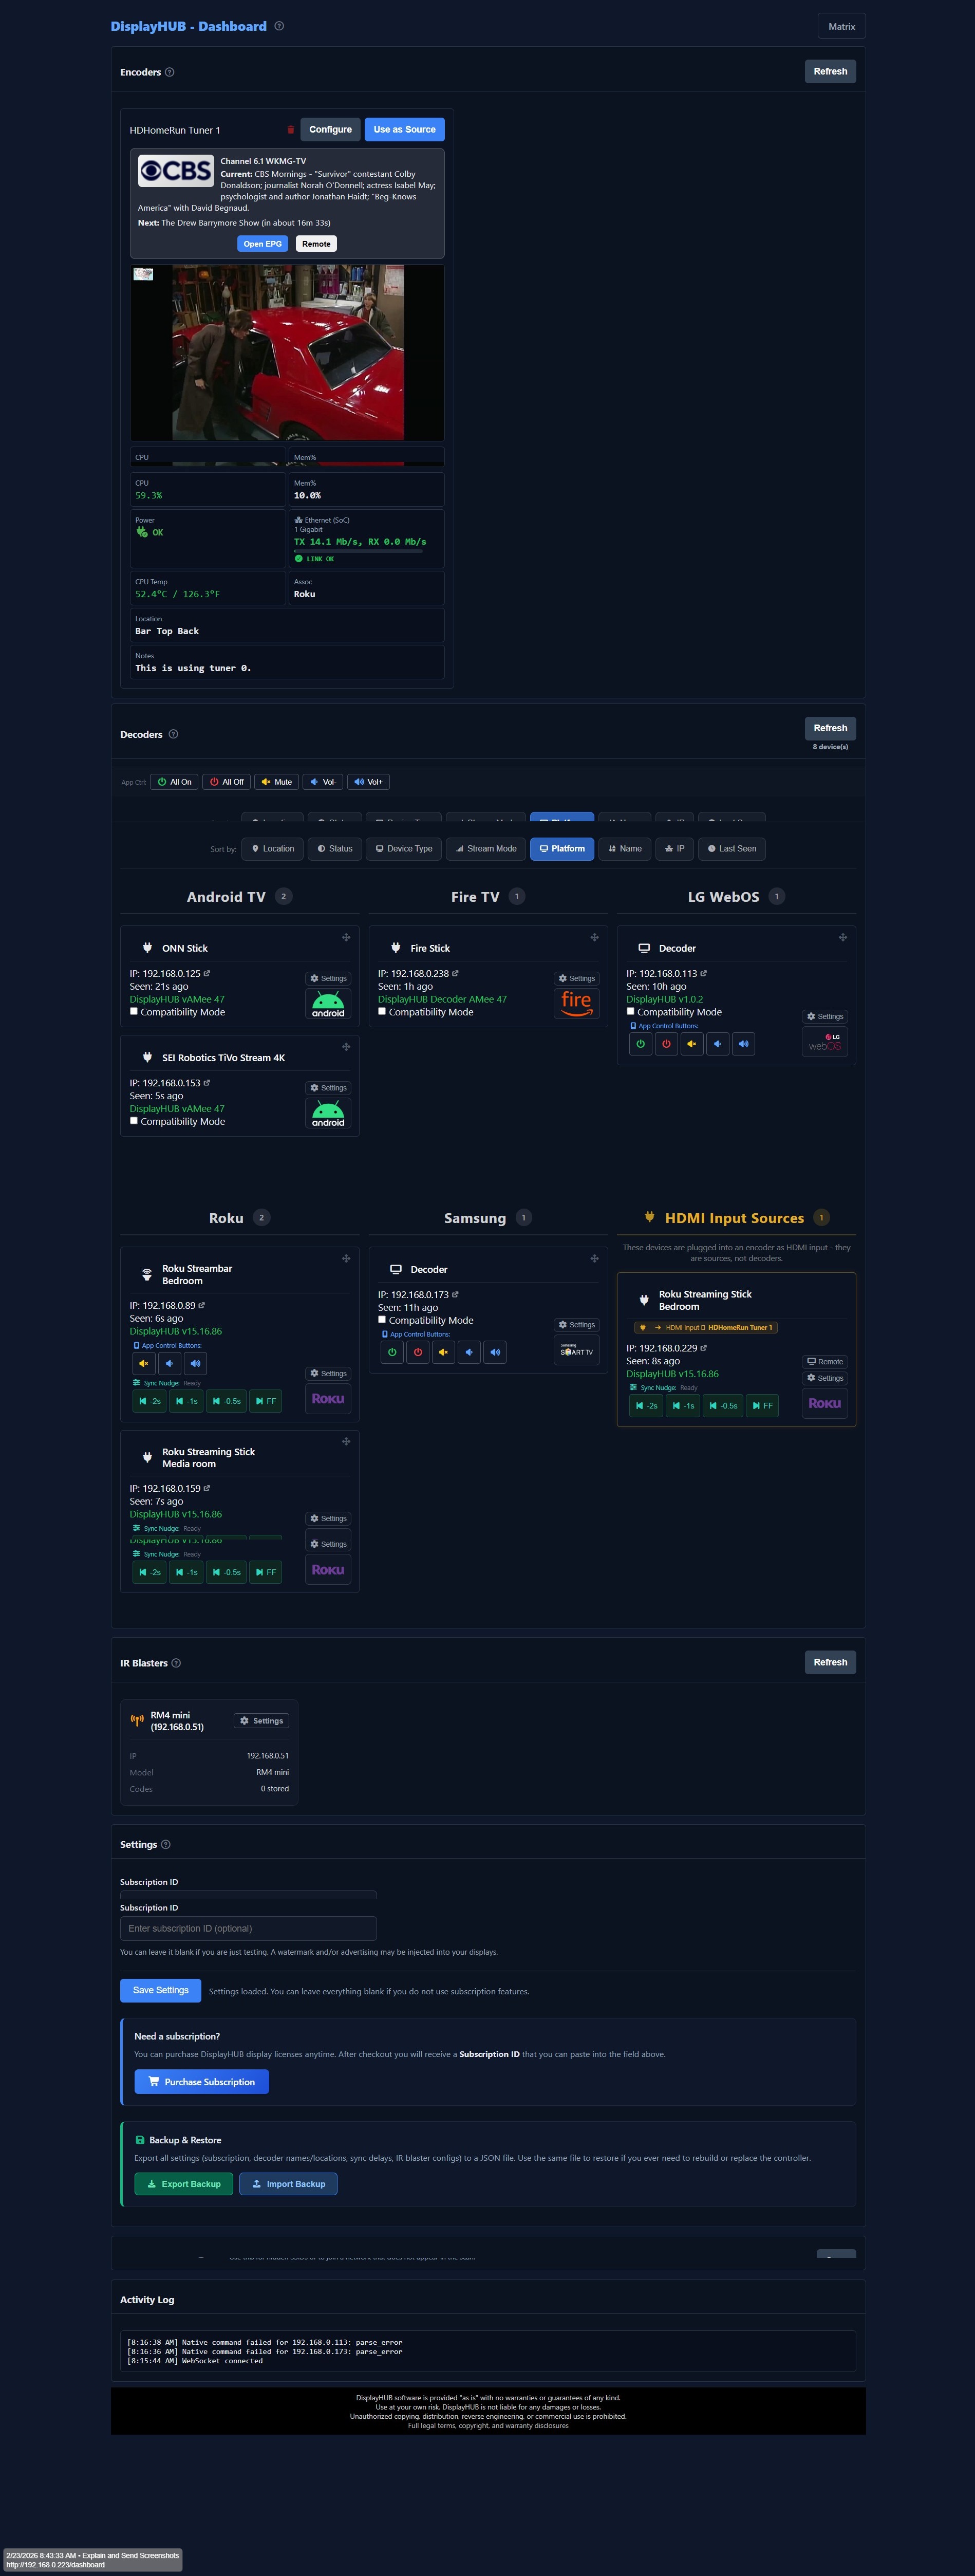Open external link icon next to IP 192.168.0.238
The height and width of the screenshot is (2576, 975).
click(455, 973)
